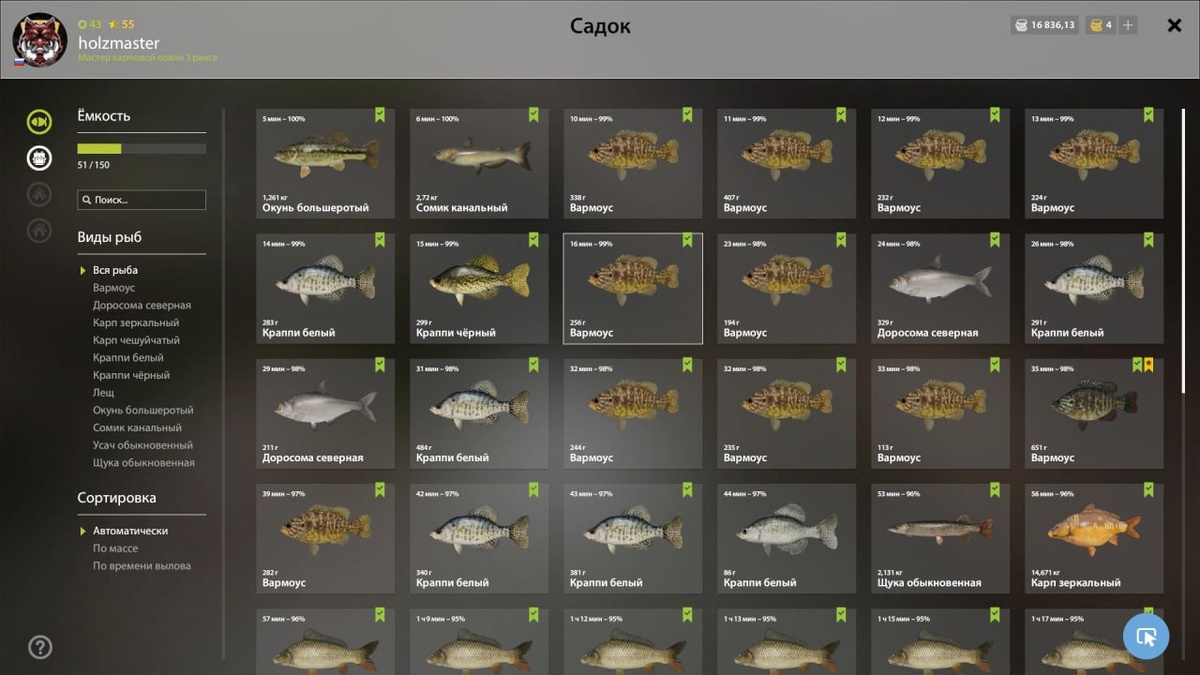Toggle green bookmark on Окунь большеротый card
1200x675 pixels.
tap(380, 115)
